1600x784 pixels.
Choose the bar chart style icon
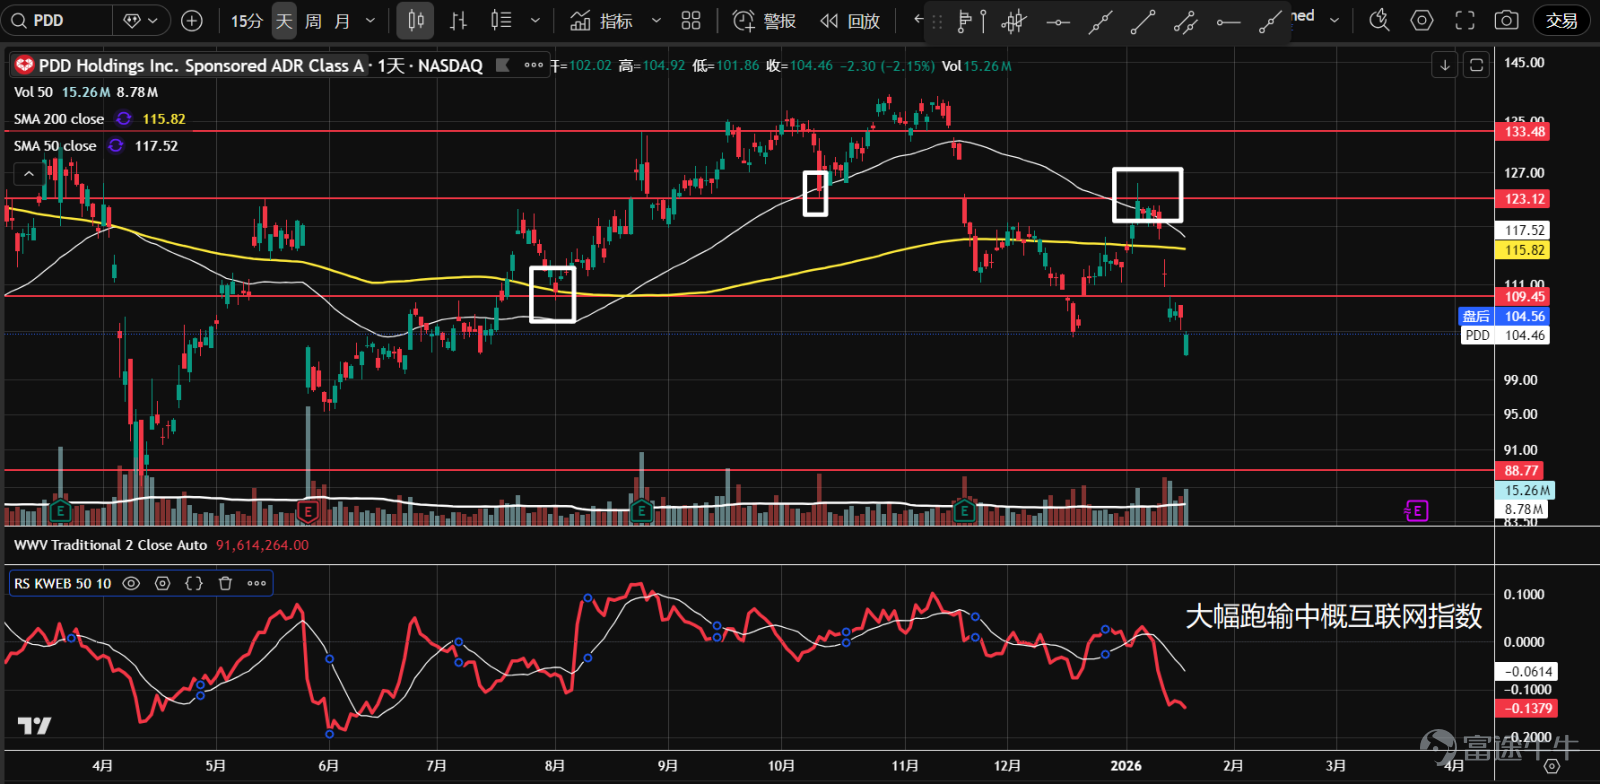click(459, 20)
